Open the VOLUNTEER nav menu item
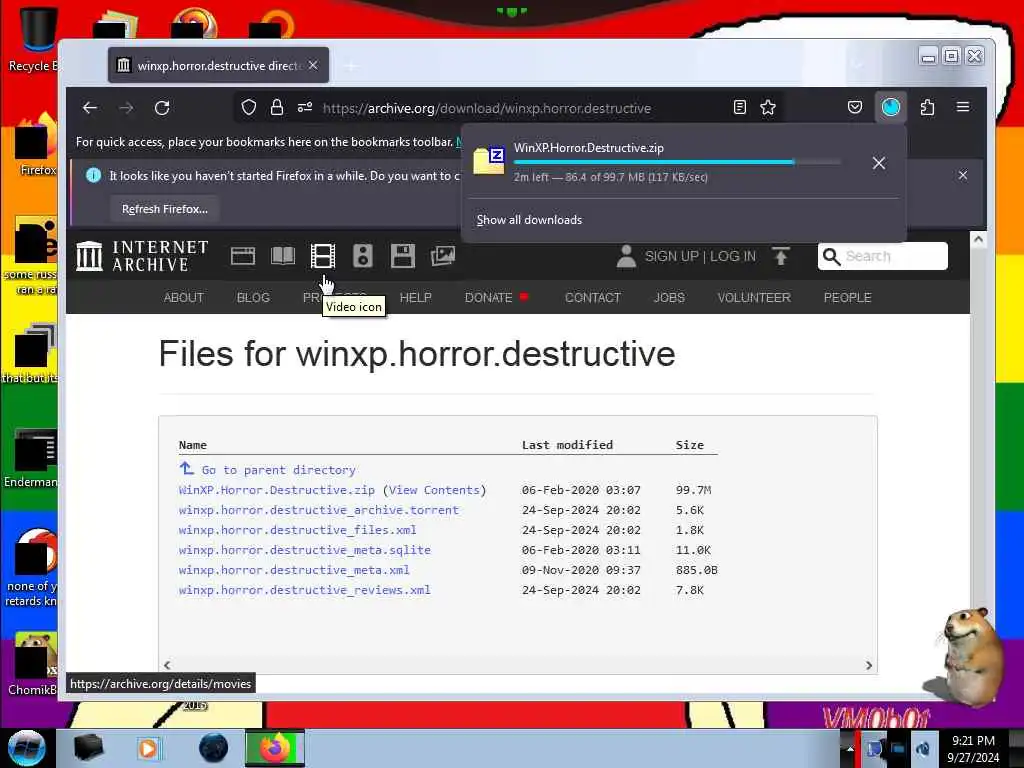Screen dimensions: 1024x768 point(754,298)
